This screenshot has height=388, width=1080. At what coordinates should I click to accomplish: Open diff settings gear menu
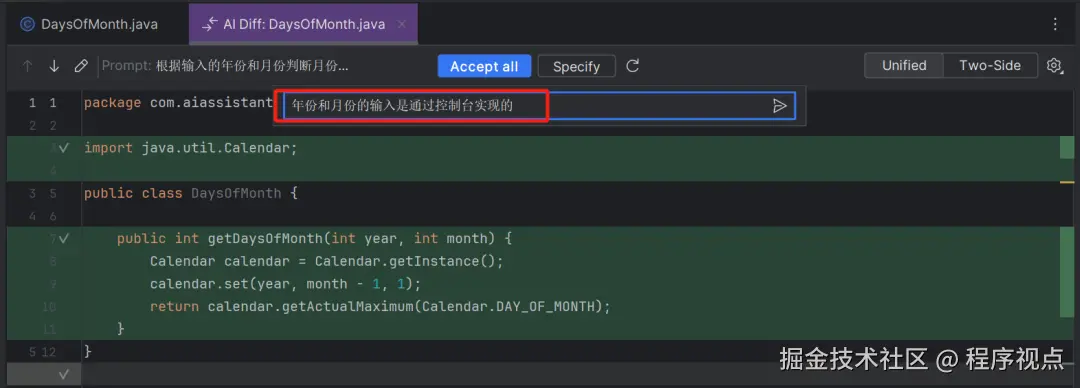click(1054, 65)
